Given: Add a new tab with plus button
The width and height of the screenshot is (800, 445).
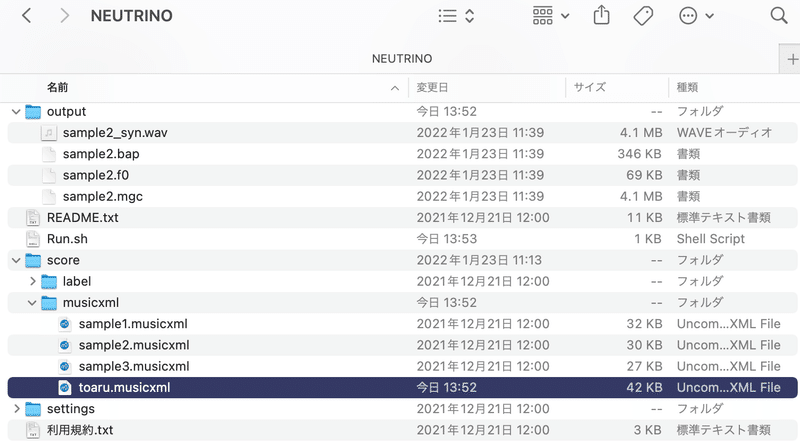Looking at the screenshot, I should click(x=791, y=59).
